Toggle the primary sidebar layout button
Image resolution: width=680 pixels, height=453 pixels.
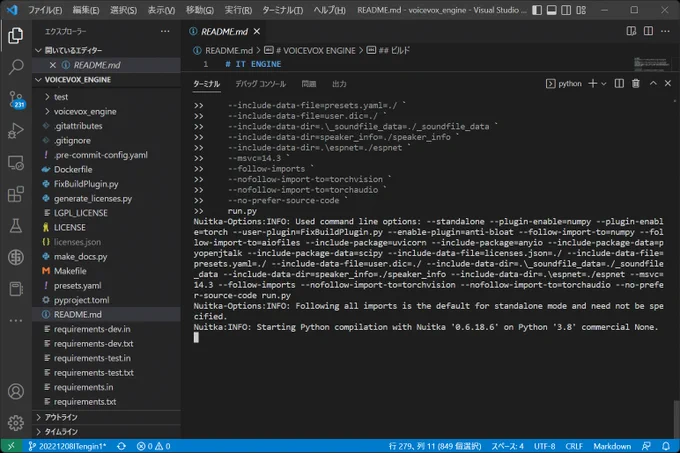pos(537,10)
